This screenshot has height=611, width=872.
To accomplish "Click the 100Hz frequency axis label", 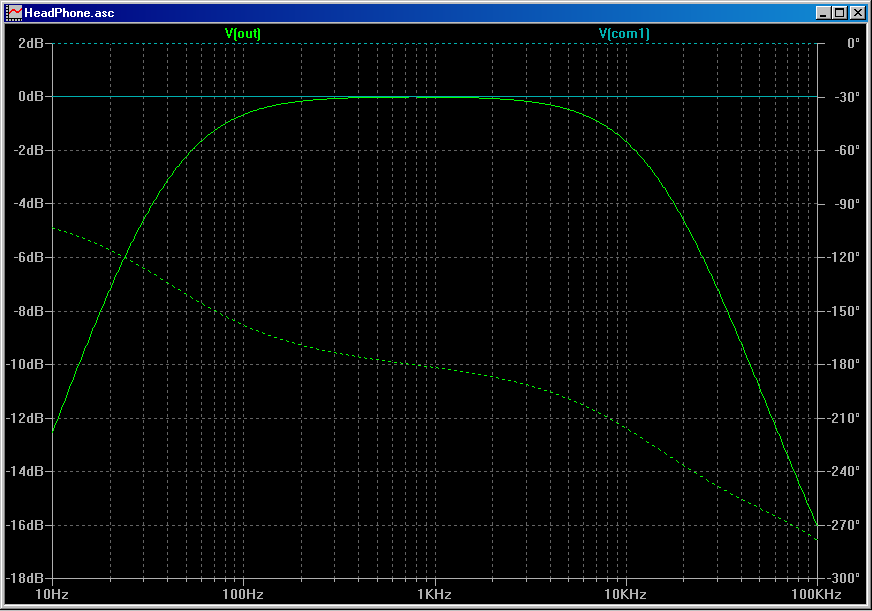I will (x=243, y=594).
